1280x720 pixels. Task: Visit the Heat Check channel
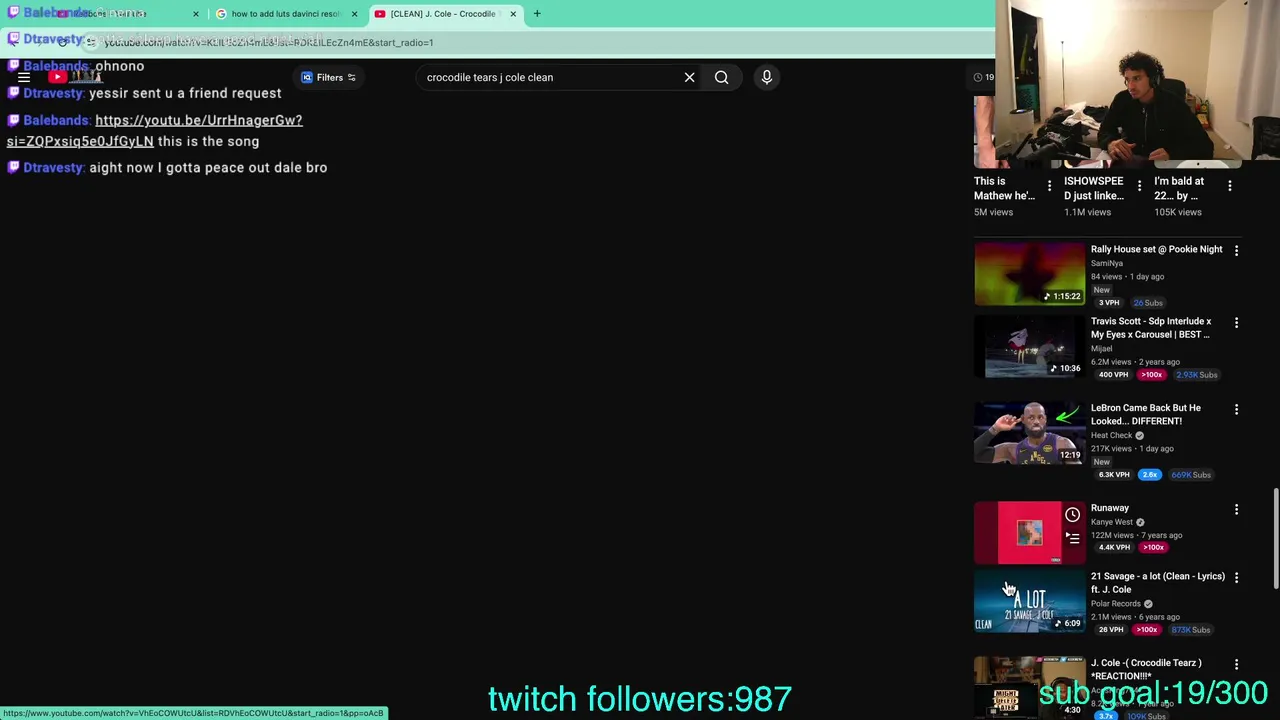(1112, 435)
